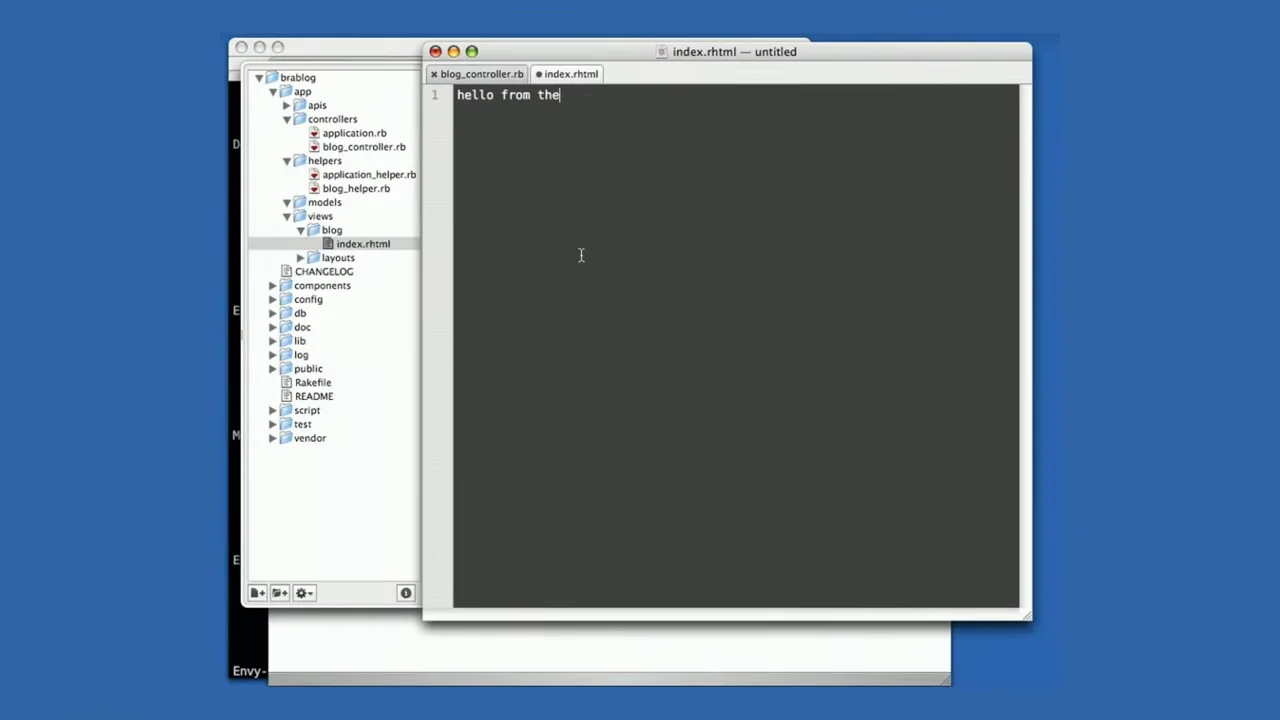Click the Ruby file icon beside application.rb
Viewport: 1280px width, 720px height.
point(314,133)
